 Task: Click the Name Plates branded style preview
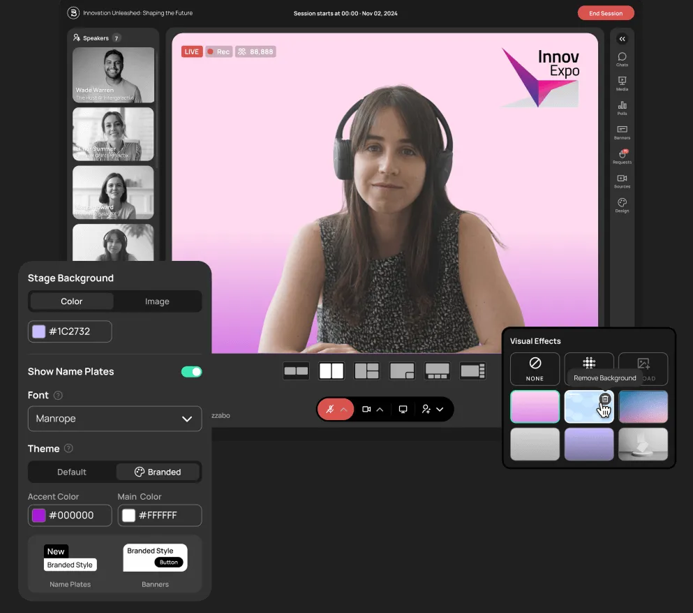[70, 558]
